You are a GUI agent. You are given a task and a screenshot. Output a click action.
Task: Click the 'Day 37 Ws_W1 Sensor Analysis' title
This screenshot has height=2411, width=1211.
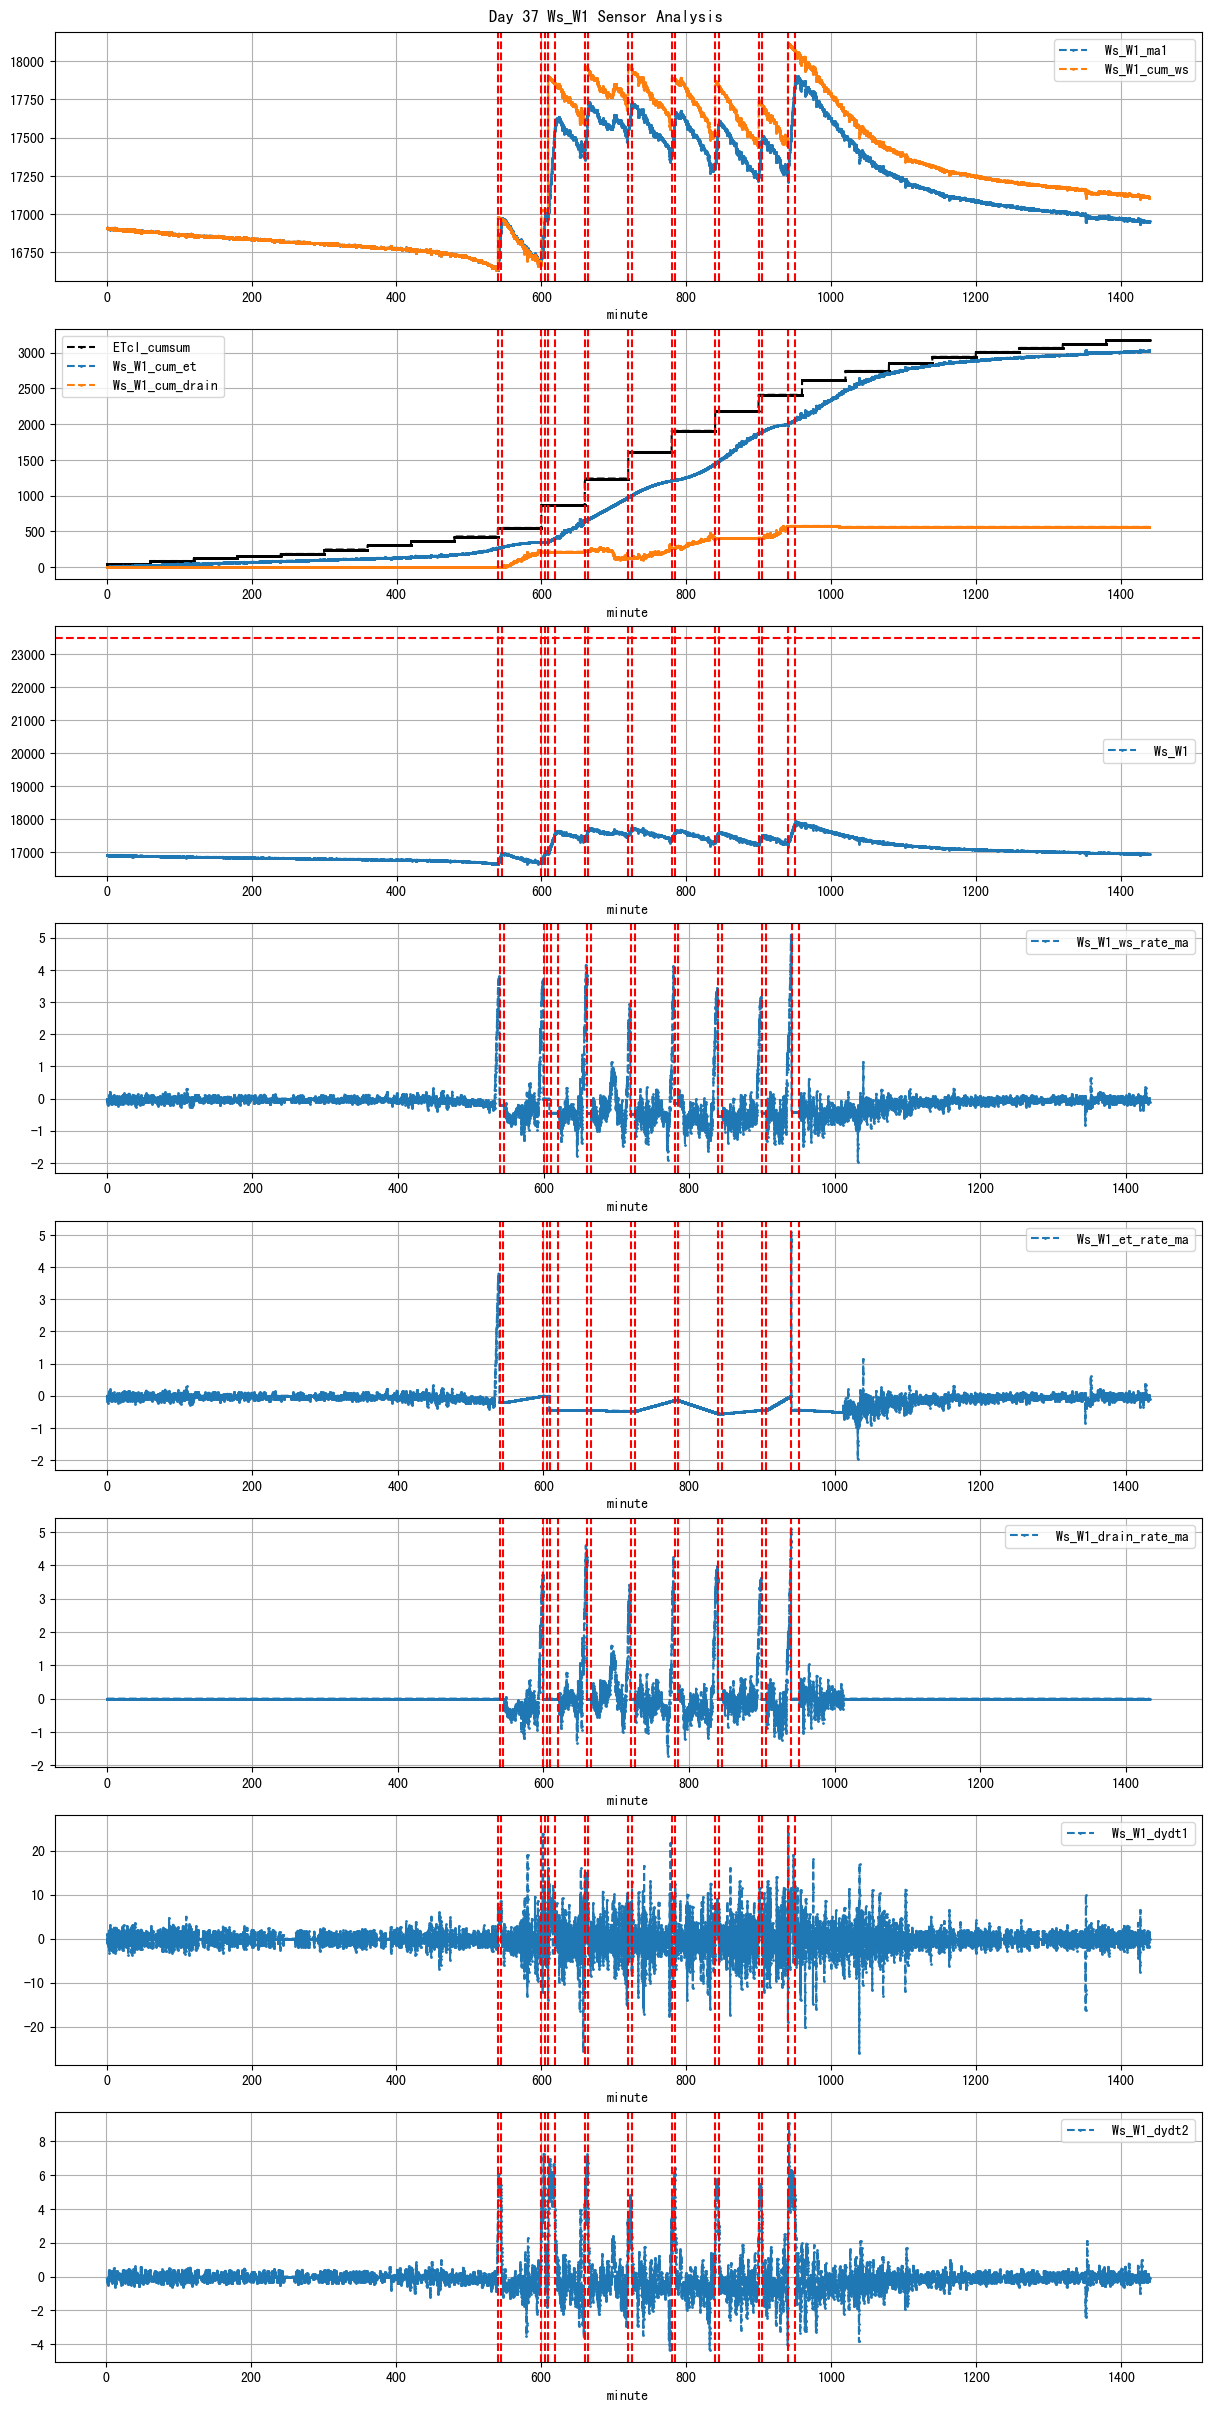605,16
